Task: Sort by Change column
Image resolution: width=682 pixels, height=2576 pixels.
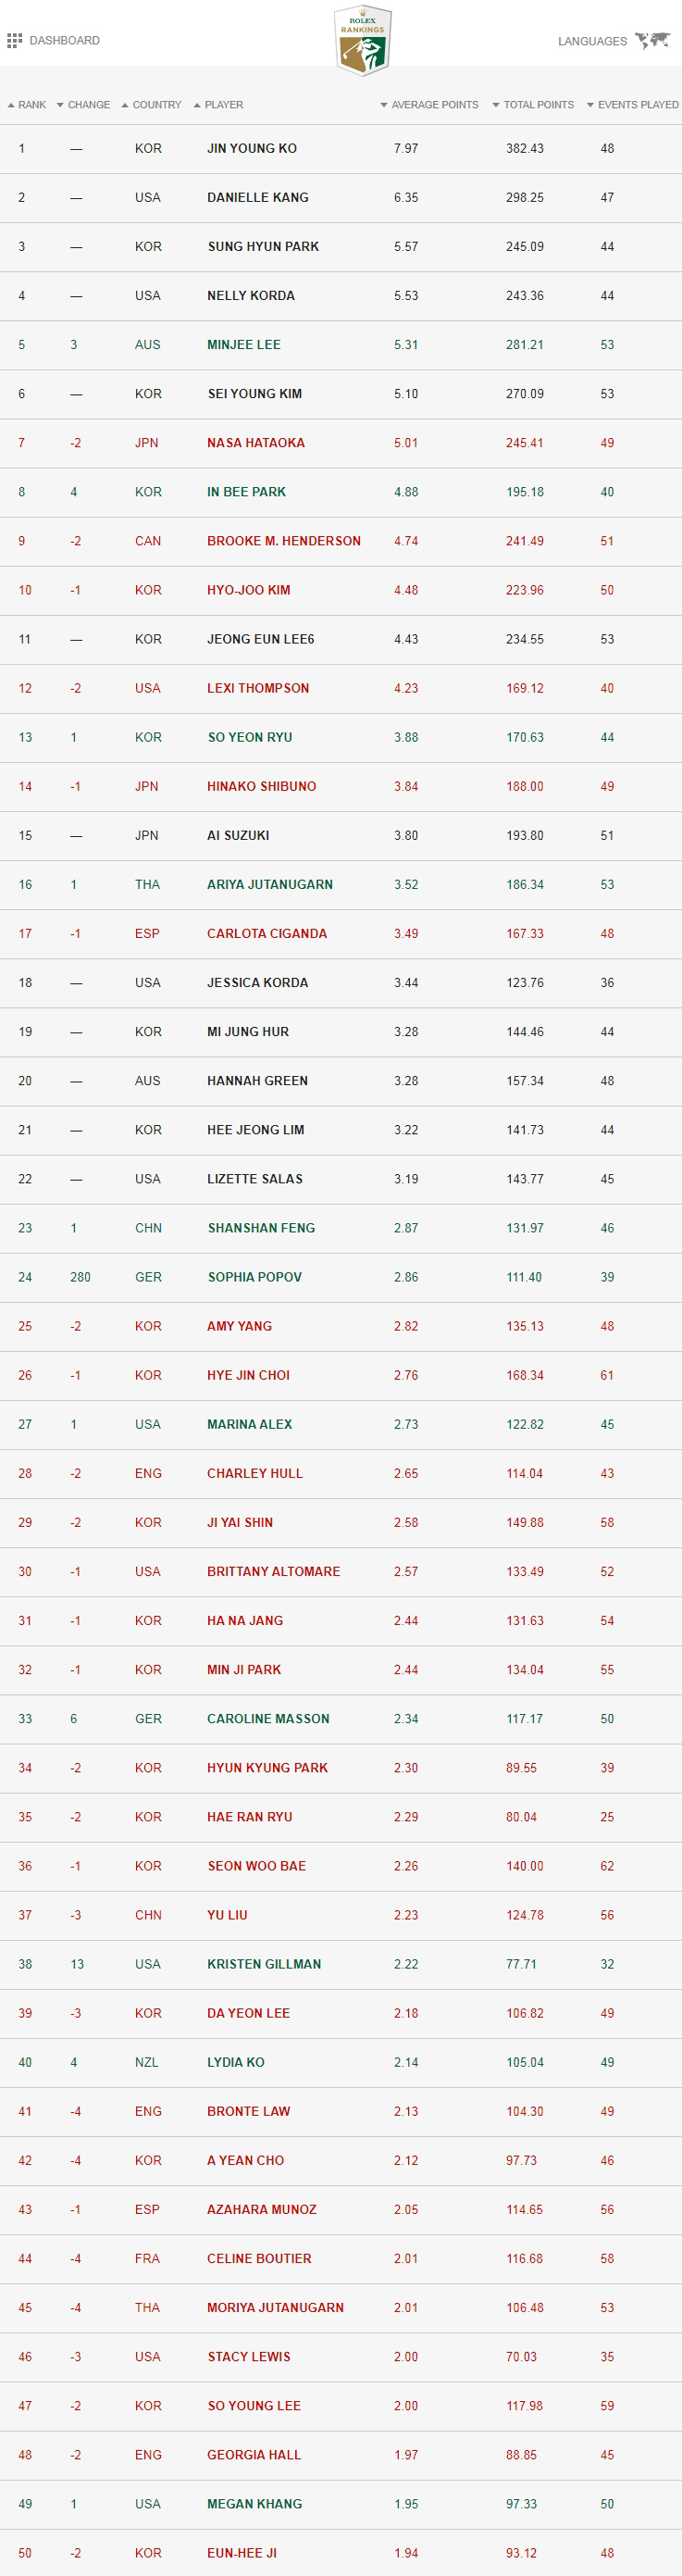Action: point(83,105)
